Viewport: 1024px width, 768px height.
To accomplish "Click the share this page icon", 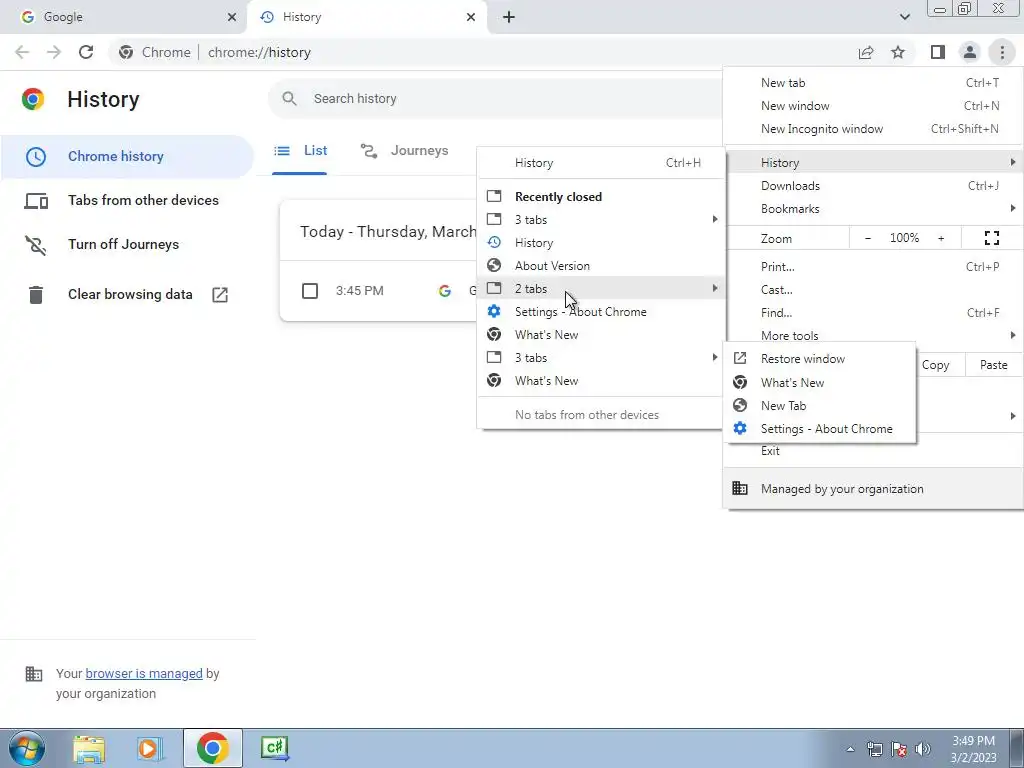I will click(866, 52).
